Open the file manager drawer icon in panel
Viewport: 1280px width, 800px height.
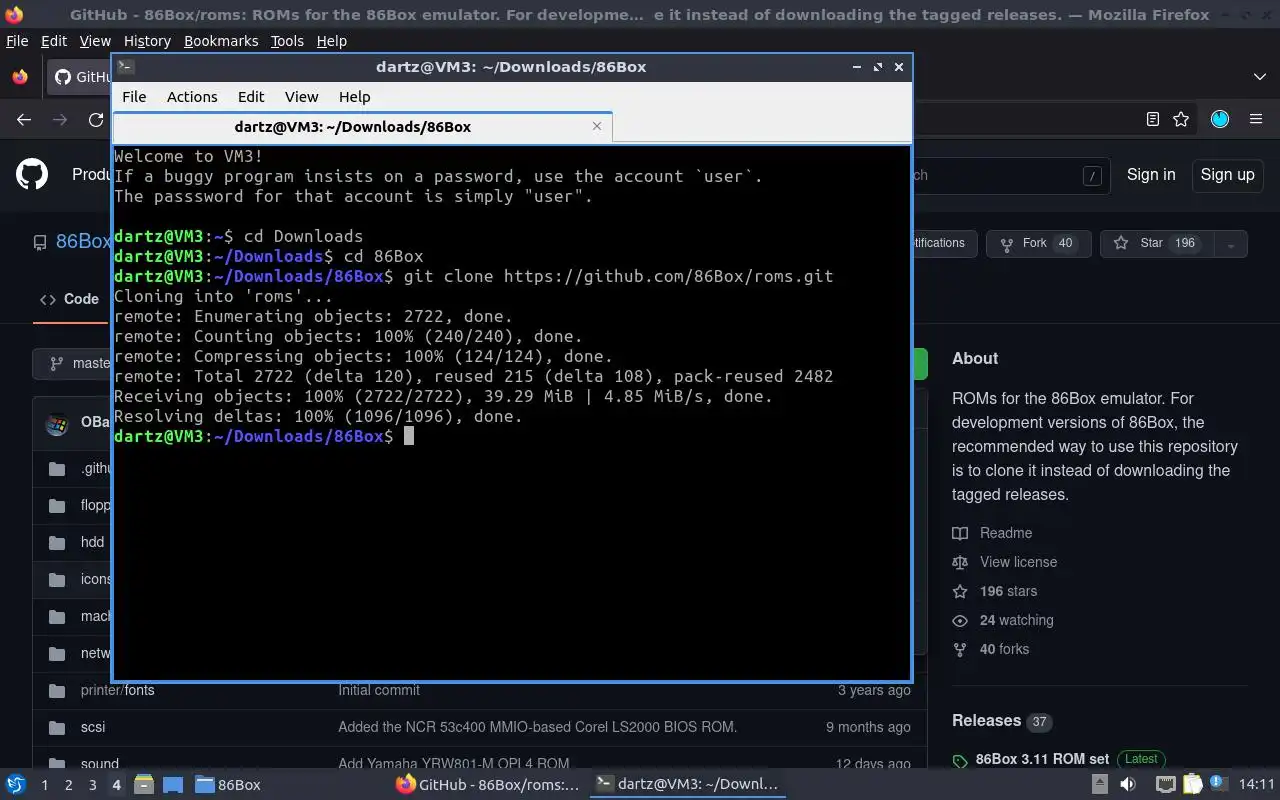143,785
